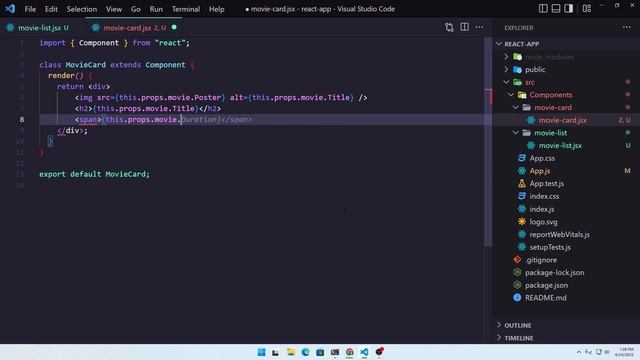Click the SVG icon beside logo.svg
Image resolution: width=640 pixels, height=360 pixels.
click(522, 222)
